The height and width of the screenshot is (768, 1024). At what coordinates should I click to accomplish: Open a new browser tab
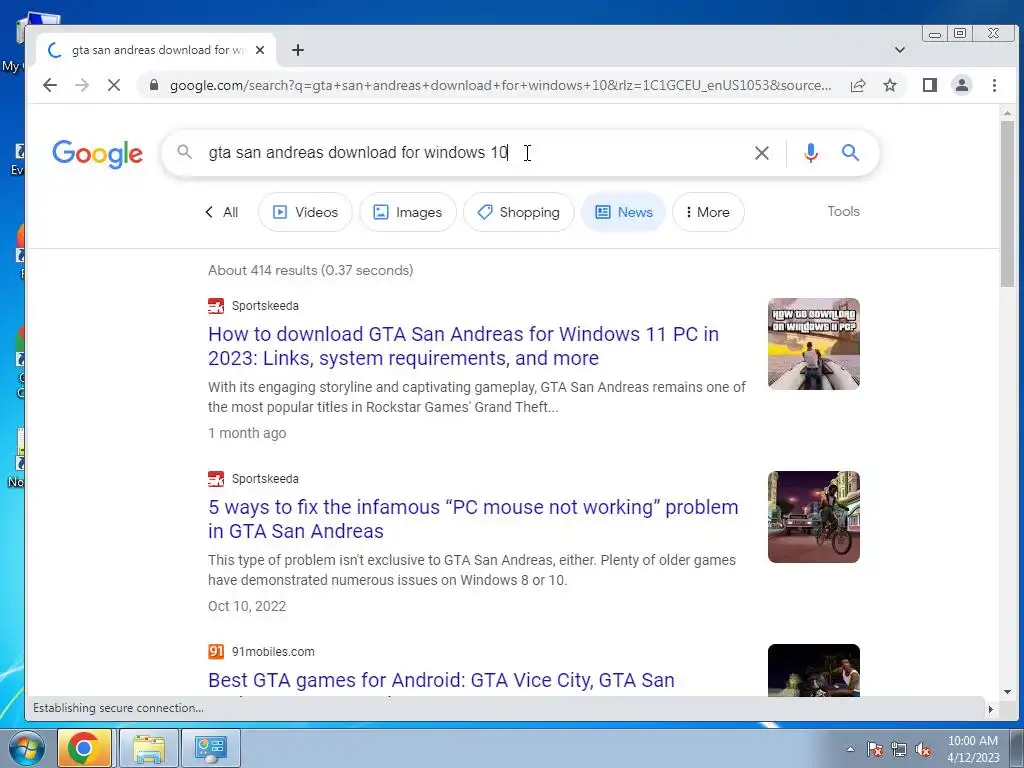click(x=298, y=50)
